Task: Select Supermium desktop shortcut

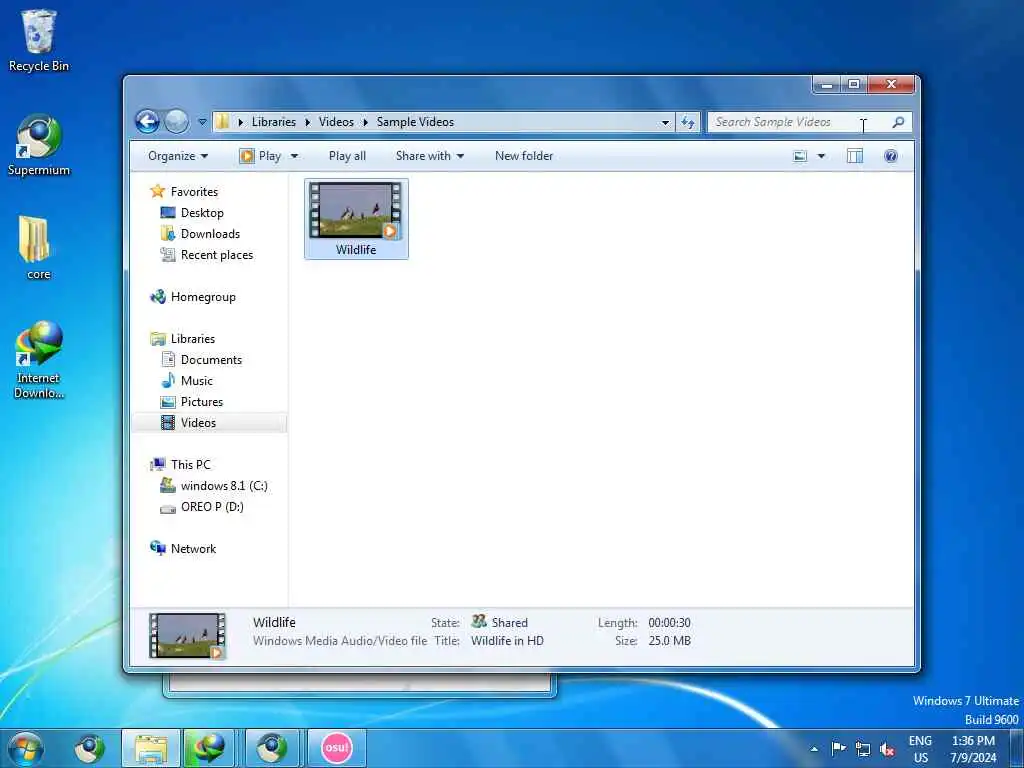Action: pyautogui.click(x=39, y=145)
